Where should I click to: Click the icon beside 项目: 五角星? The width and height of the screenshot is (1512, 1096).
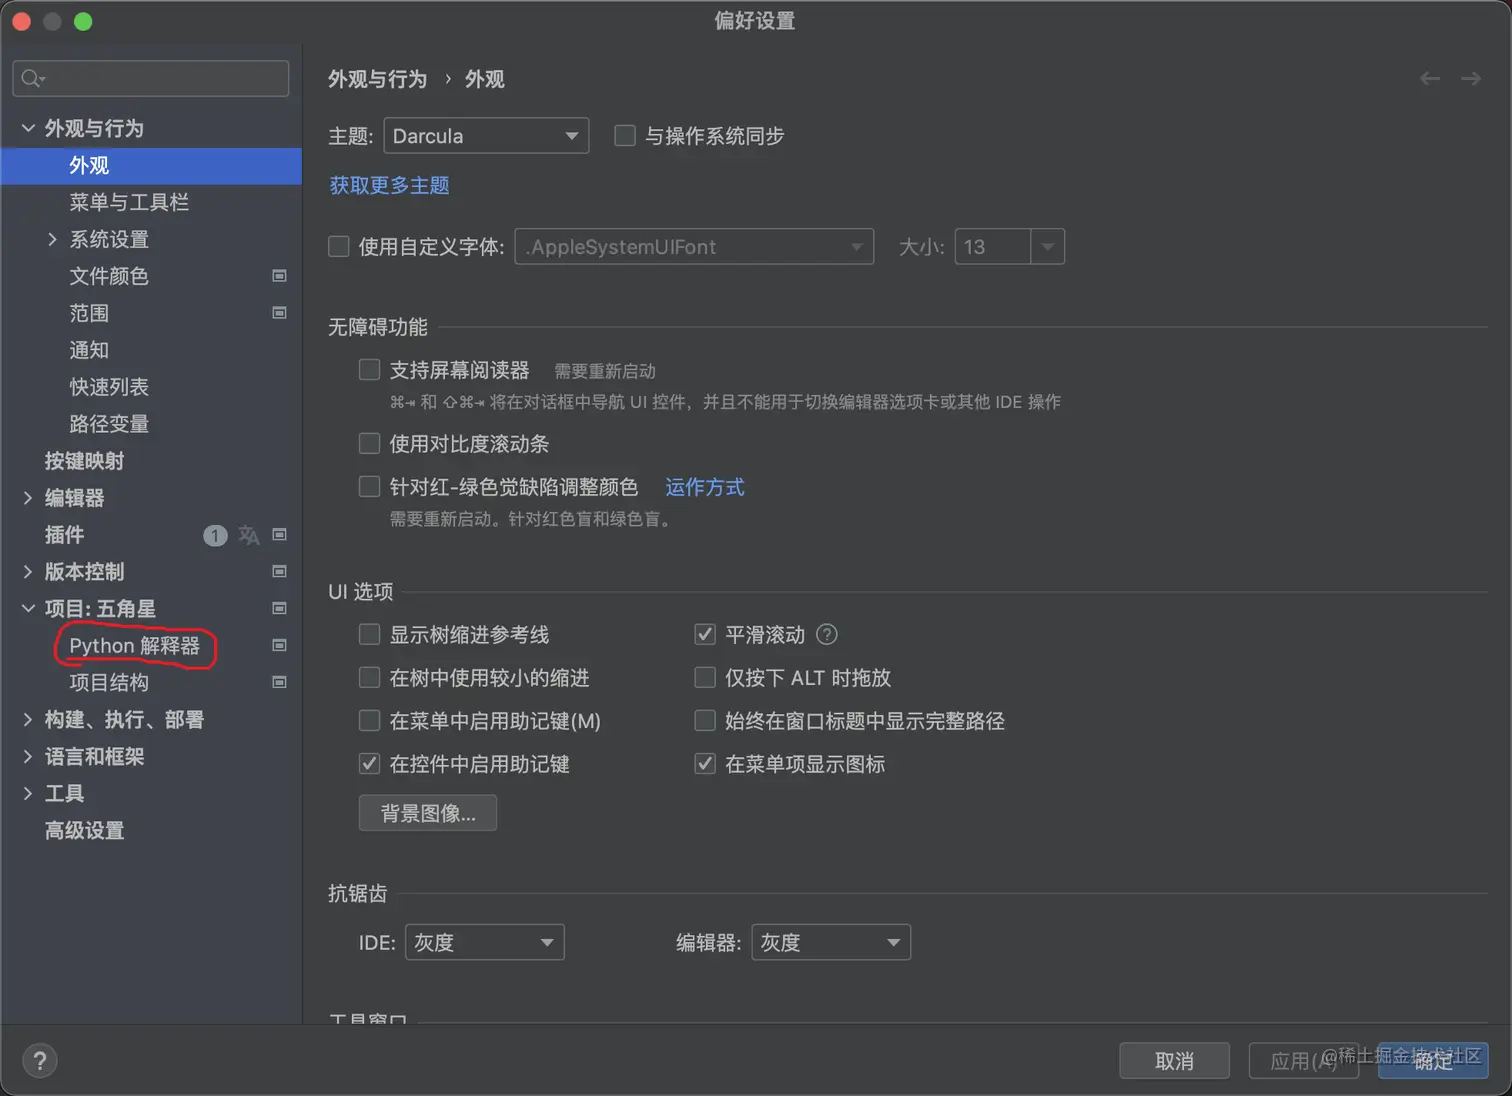(280, 608)
